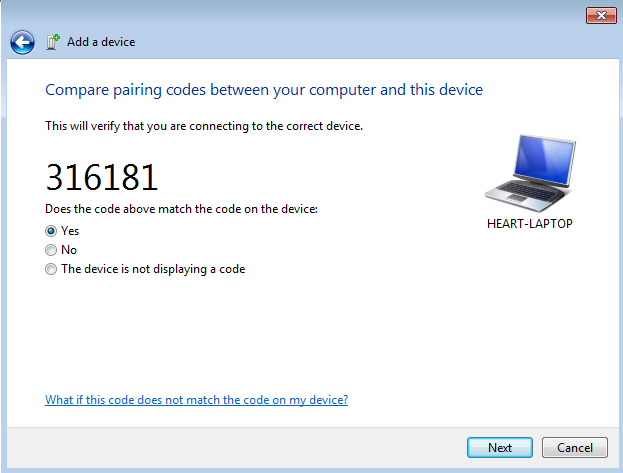Viewport: 623px width, 473px height.
Task: Close the Add a device window
Action: 601,16
